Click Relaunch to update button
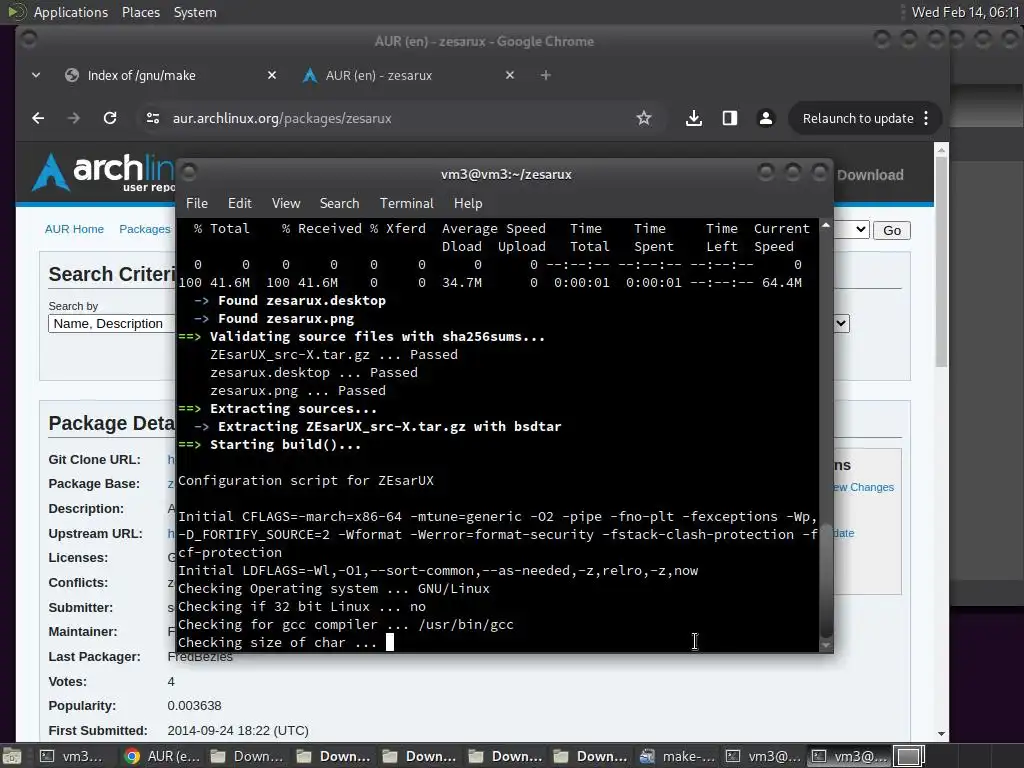This screenshot has width=1024, height=768. [x=857, y=118]
